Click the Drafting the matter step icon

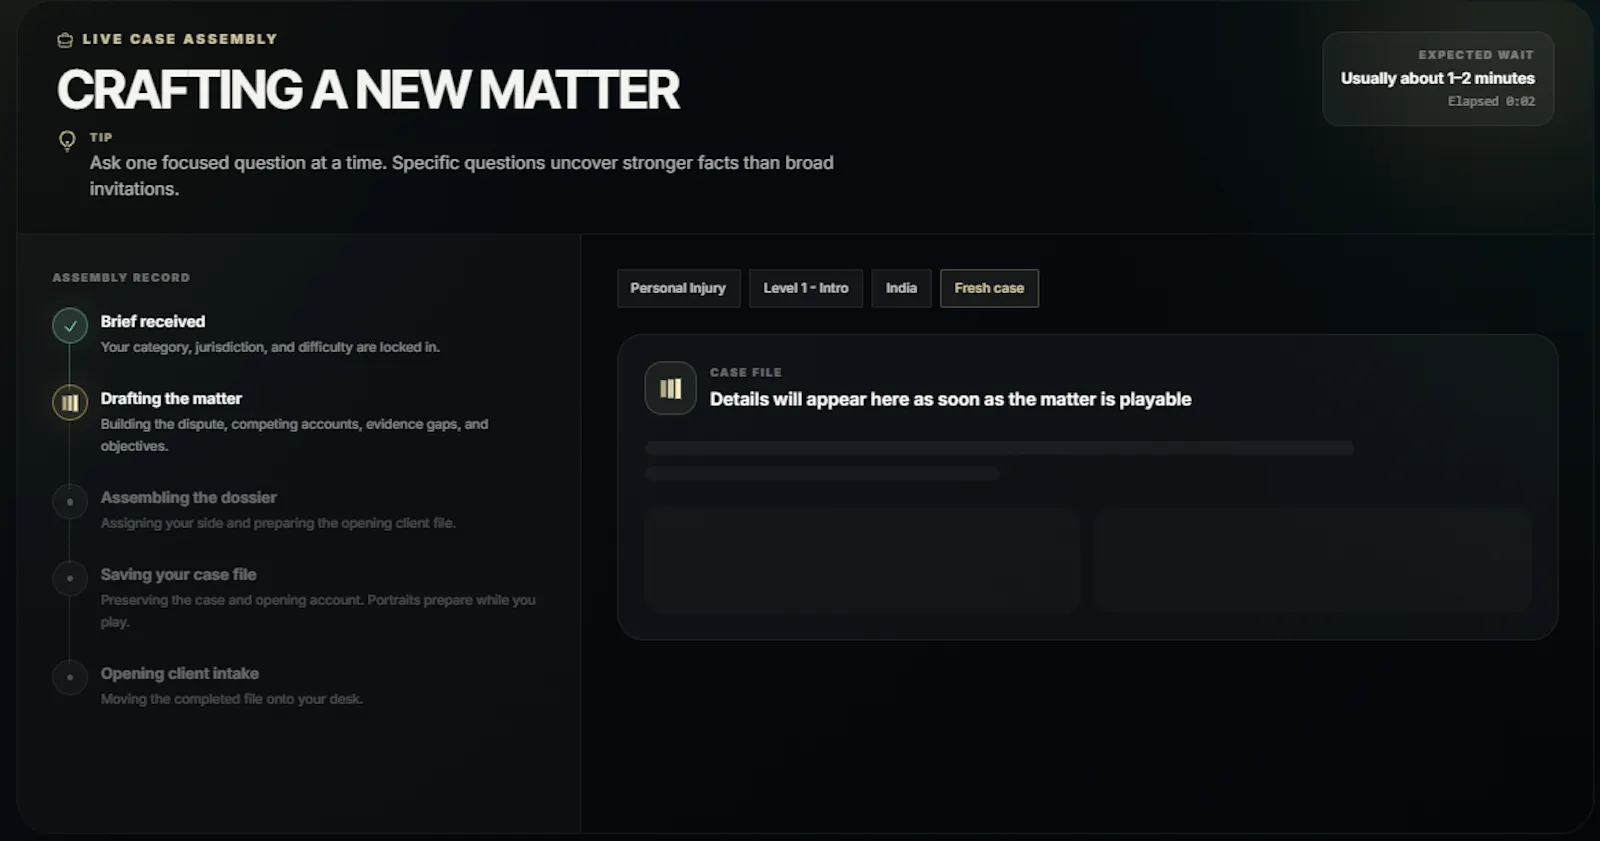point(70,403)
